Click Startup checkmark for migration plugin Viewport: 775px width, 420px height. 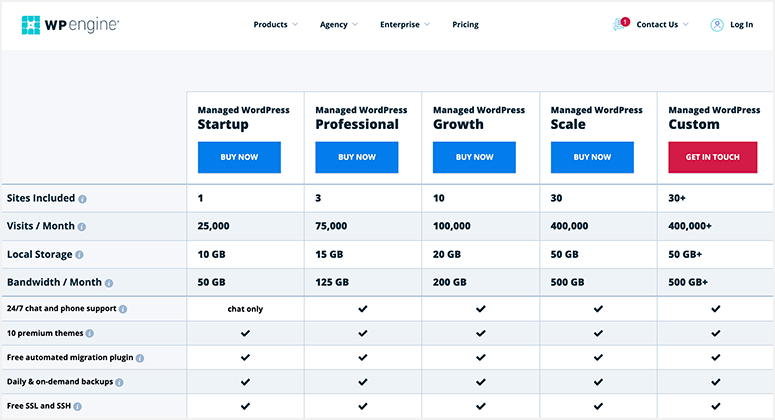(245, 357)
